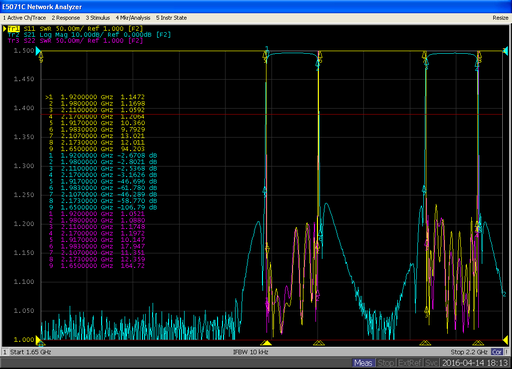Click the Meas status indicator
The image size is (512, 369).
pyautogui.click(x=363, y=363)
